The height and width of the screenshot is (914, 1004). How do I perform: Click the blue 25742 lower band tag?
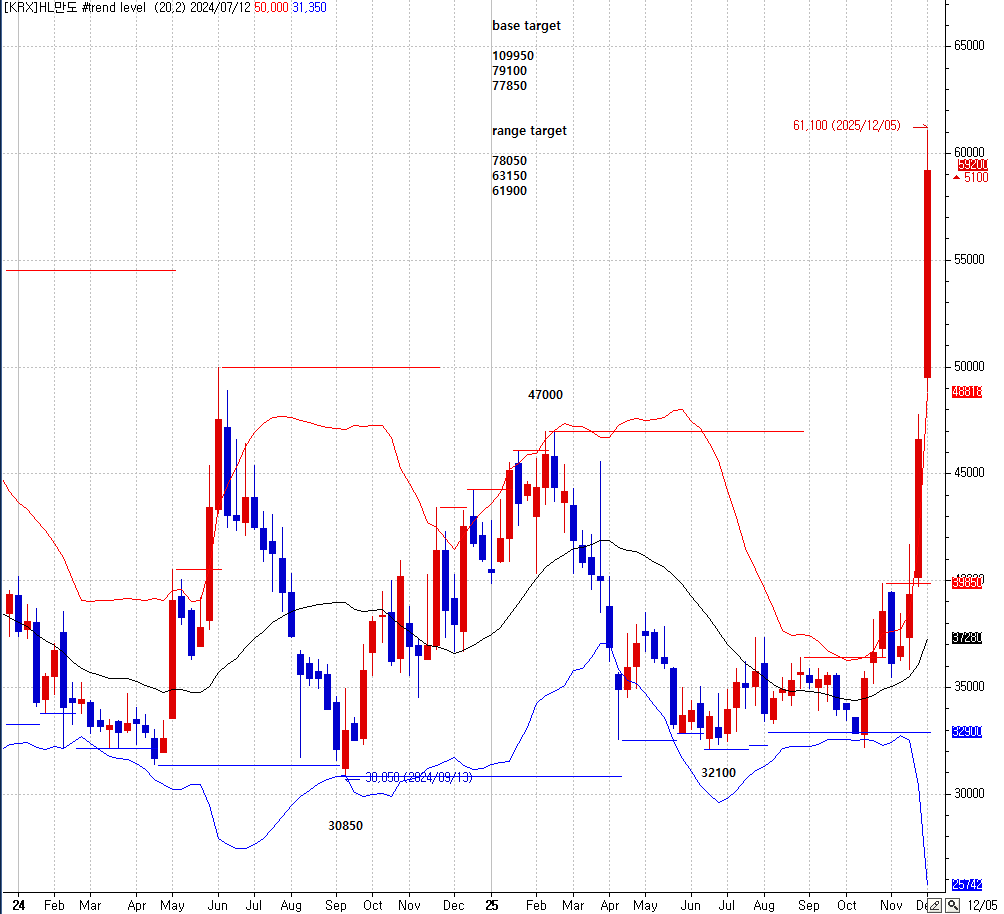click(967, 885)
